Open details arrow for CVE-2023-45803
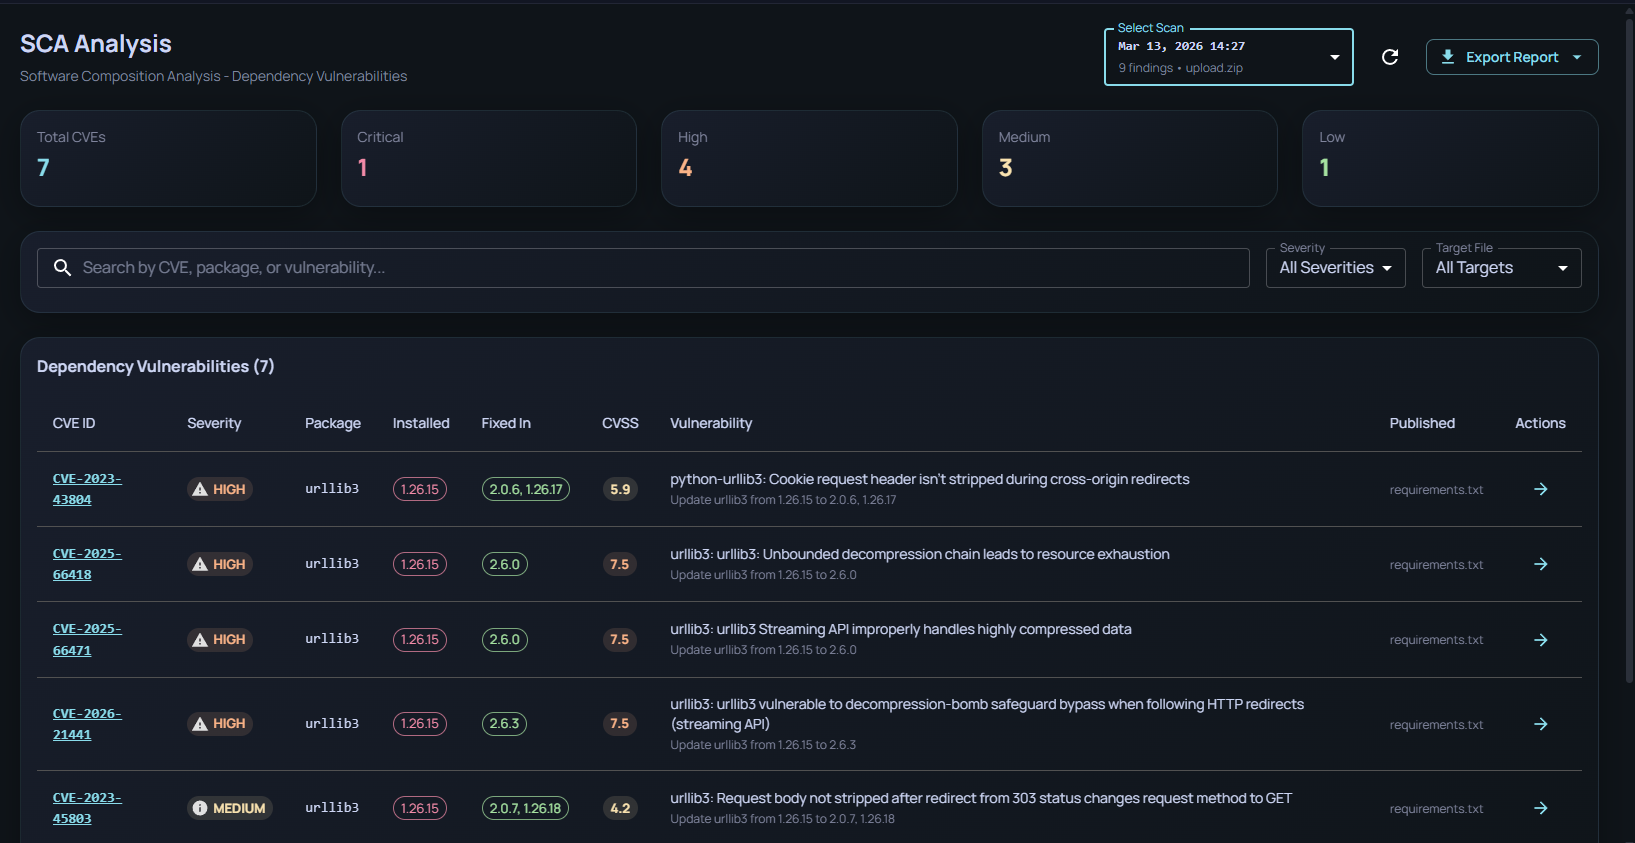This screenshot has height=843, width=1635. coord(1540,808)
